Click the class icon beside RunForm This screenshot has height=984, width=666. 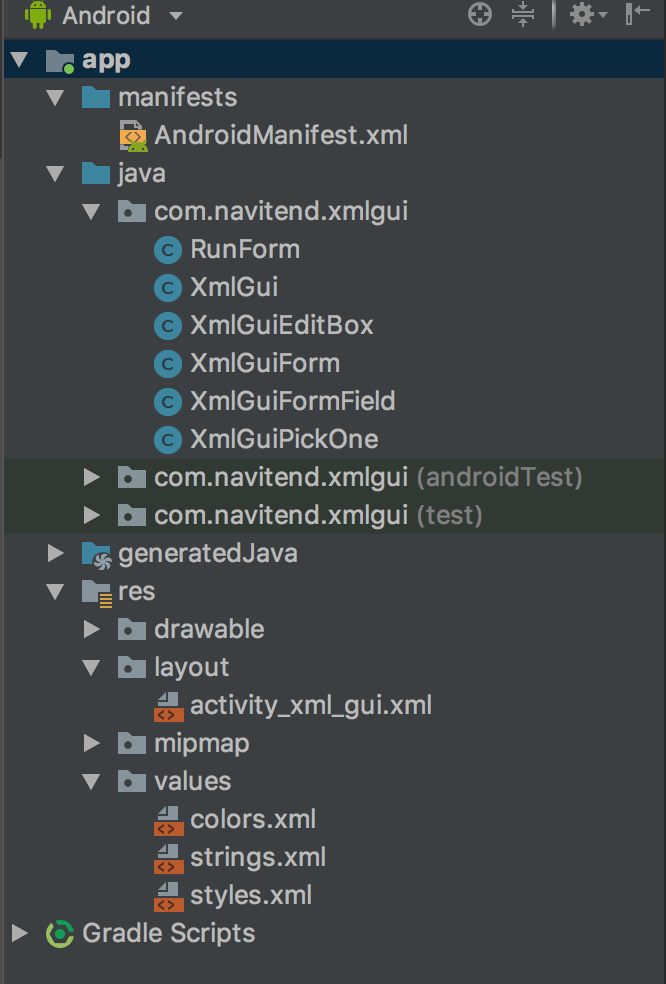coord(167,249)
